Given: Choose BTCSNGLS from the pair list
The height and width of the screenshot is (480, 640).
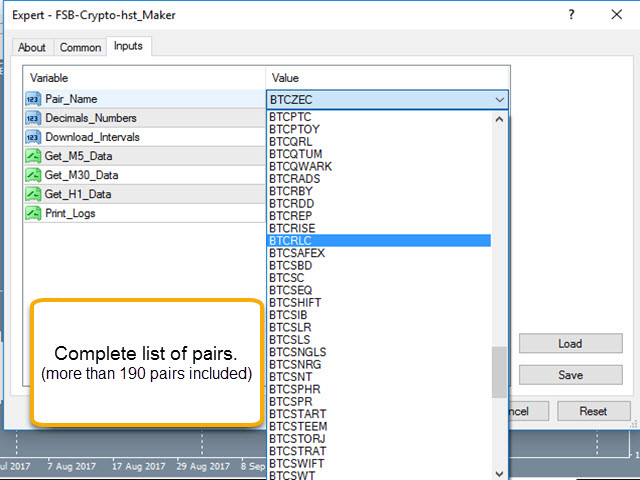Looking at the screenshot, I should [379, 352].
